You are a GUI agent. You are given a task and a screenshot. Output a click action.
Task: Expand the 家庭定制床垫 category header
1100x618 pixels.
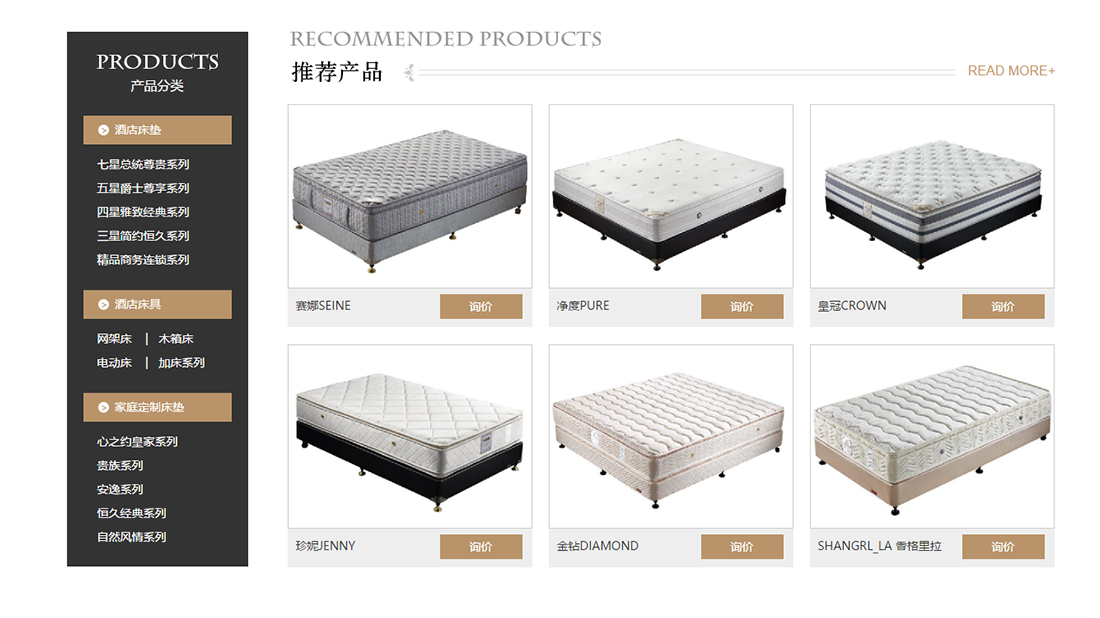click(157, 407)
